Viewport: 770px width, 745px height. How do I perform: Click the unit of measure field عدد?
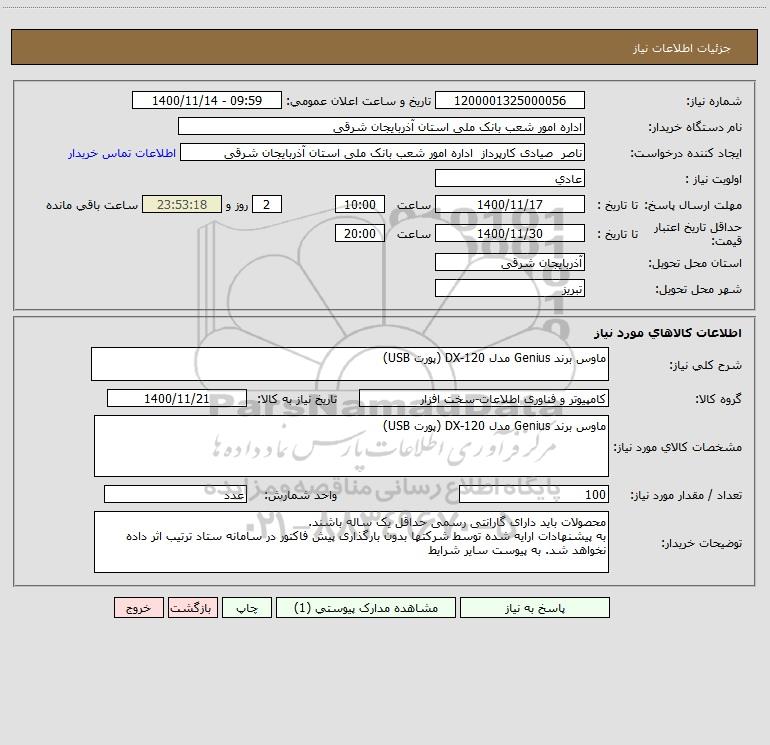click(175, 494)
